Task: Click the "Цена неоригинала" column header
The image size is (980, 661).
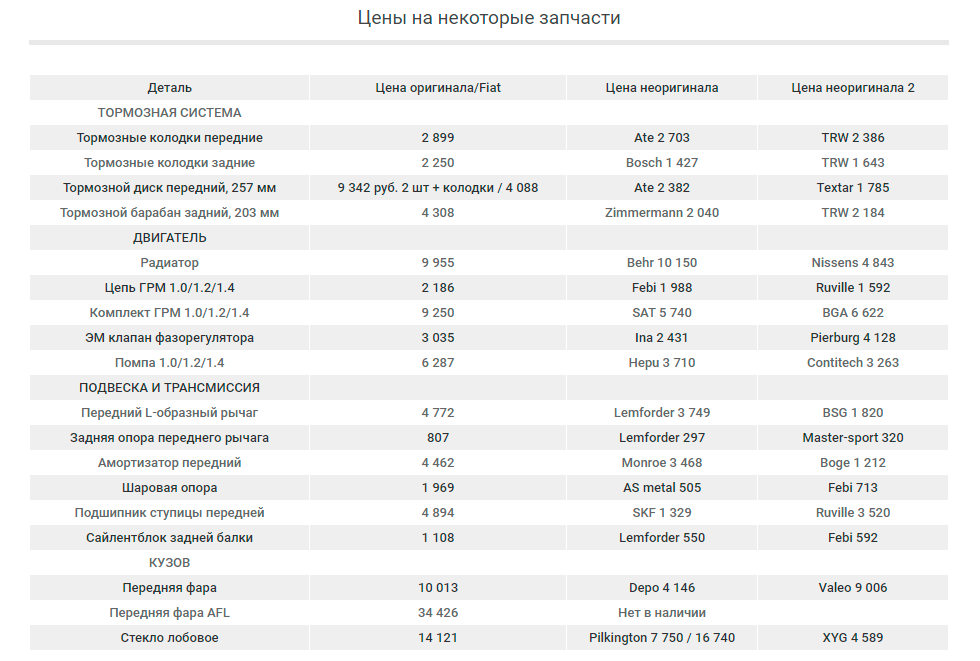Action: pyautogui.click(x=661, y=88)
